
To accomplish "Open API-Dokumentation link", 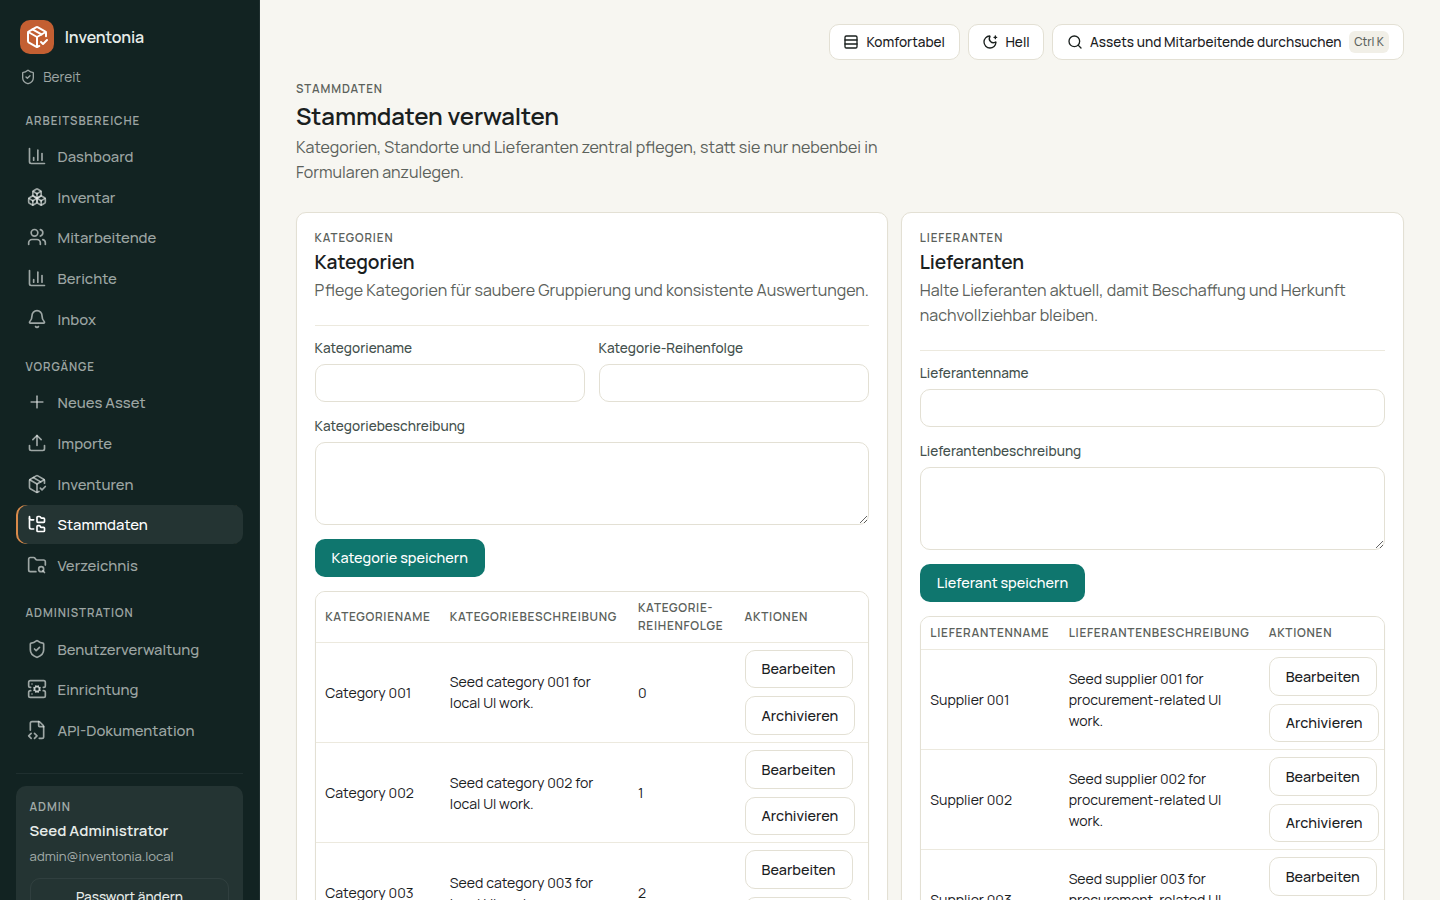I will pyautogui.click(x=129, y=731).
